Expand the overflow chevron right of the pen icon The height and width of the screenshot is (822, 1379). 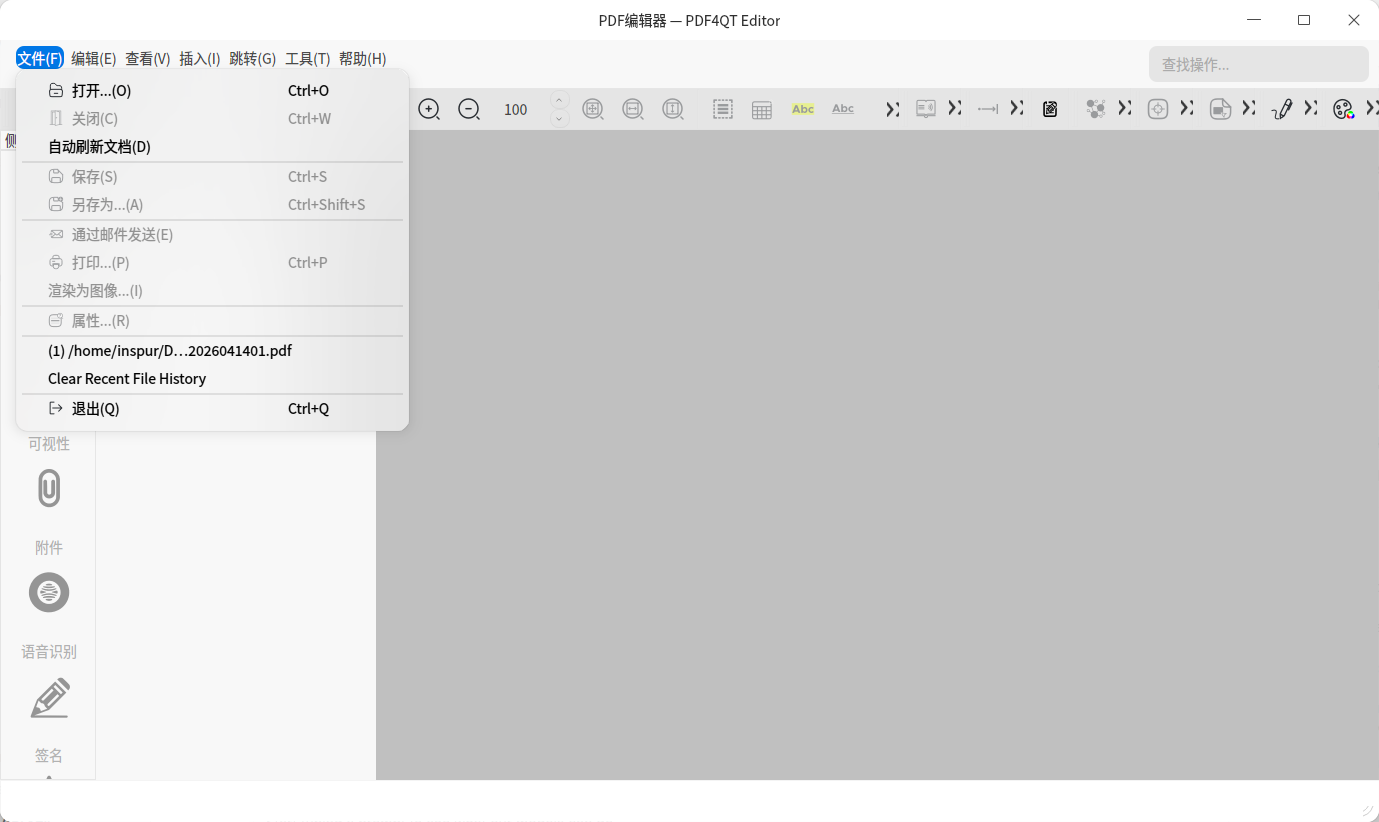pos(1310,108)
